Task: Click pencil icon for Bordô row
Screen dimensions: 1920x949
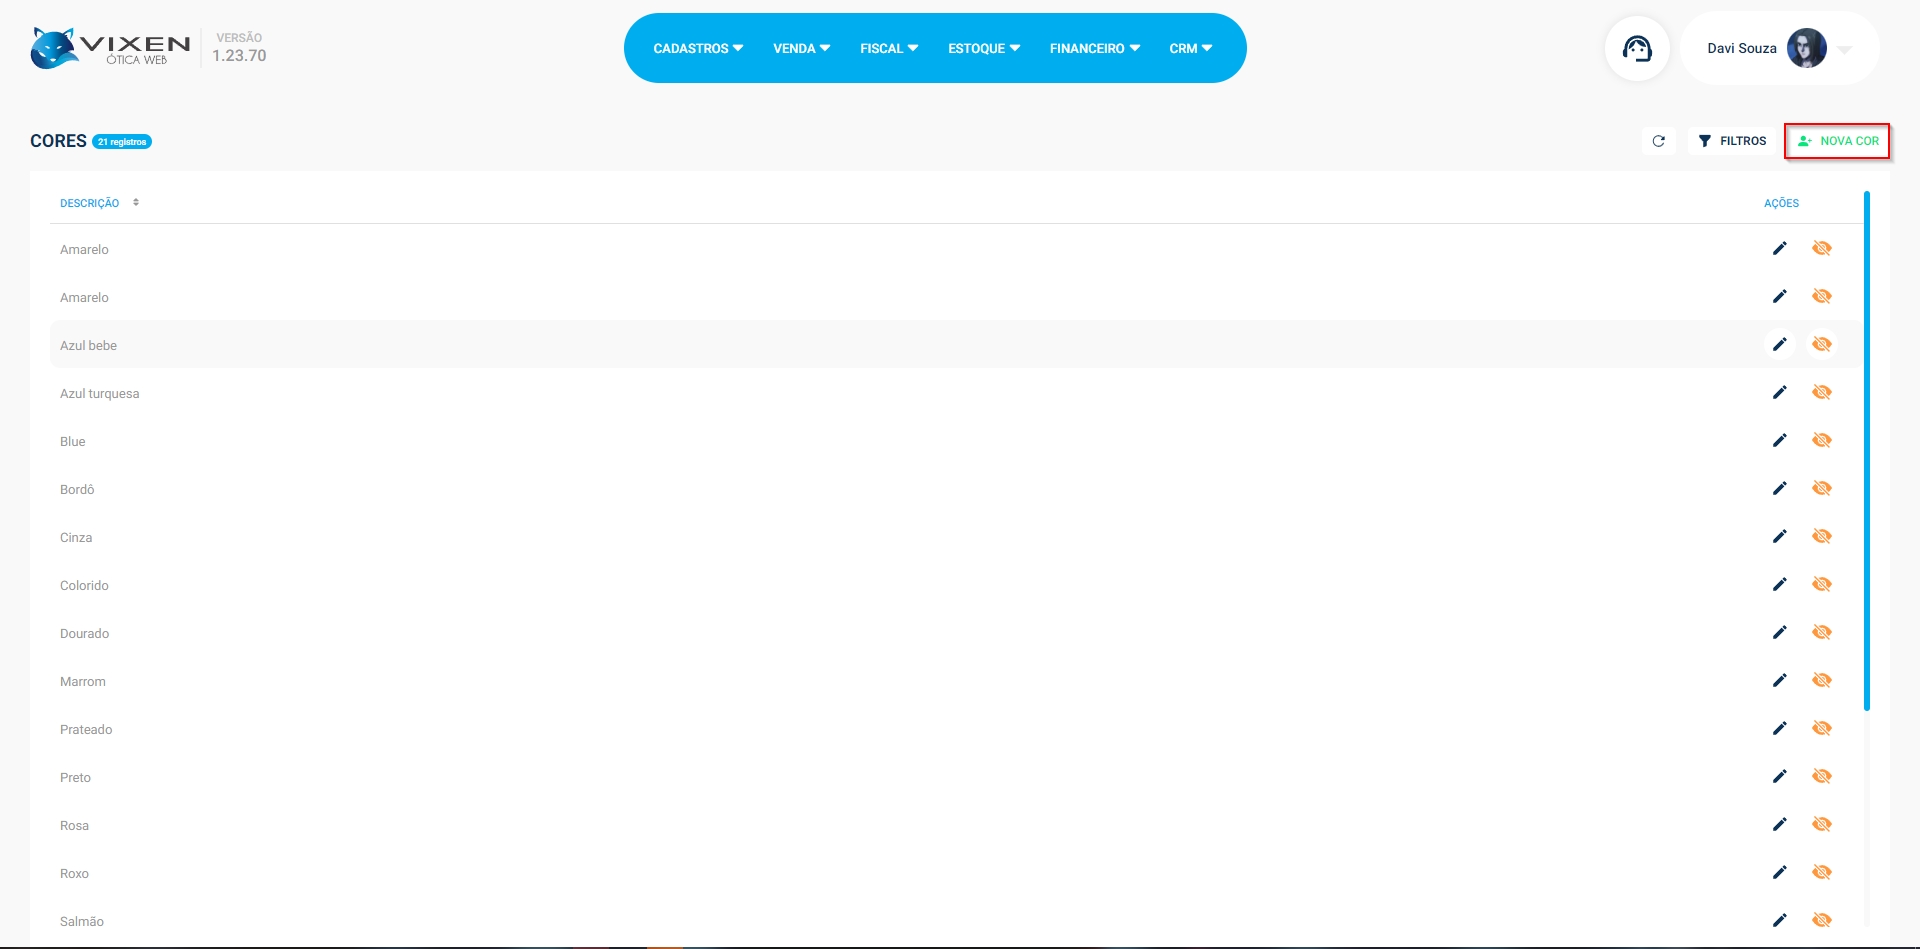Action: point(1779,488)
